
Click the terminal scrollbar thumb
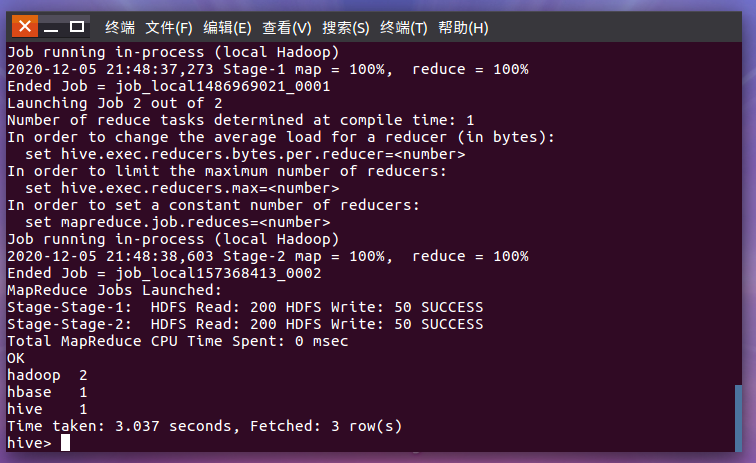[739, 418]
